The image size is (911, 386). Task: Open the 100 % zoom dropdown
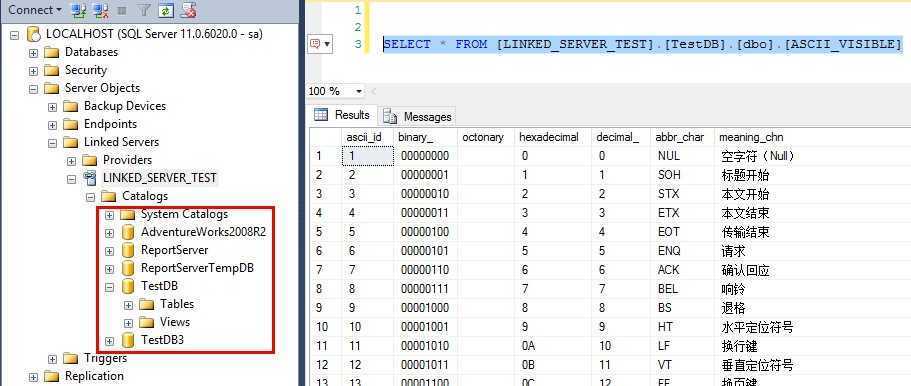[x=358, y=92]
